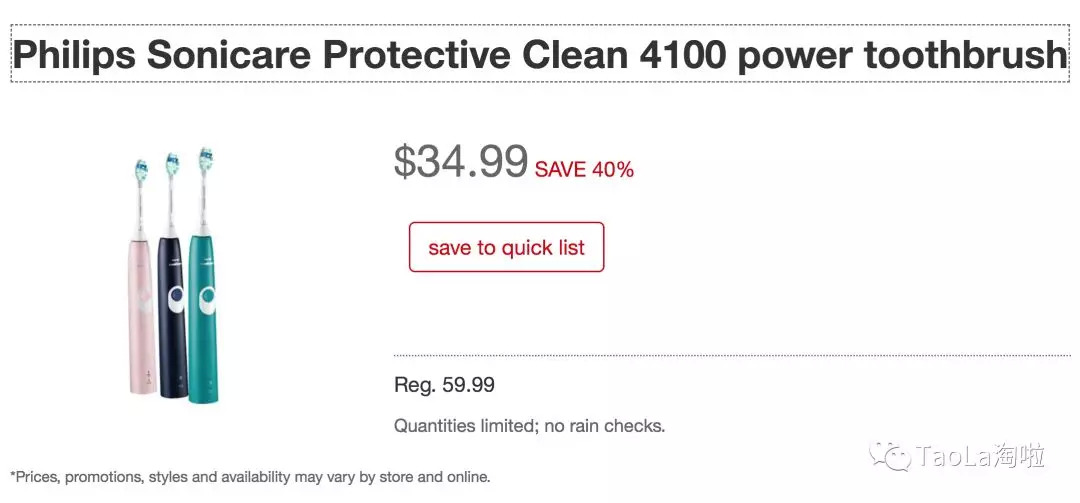Click the "save to quick list" button
Viewport: 1080px width, 503px height.
pos(506,247)
